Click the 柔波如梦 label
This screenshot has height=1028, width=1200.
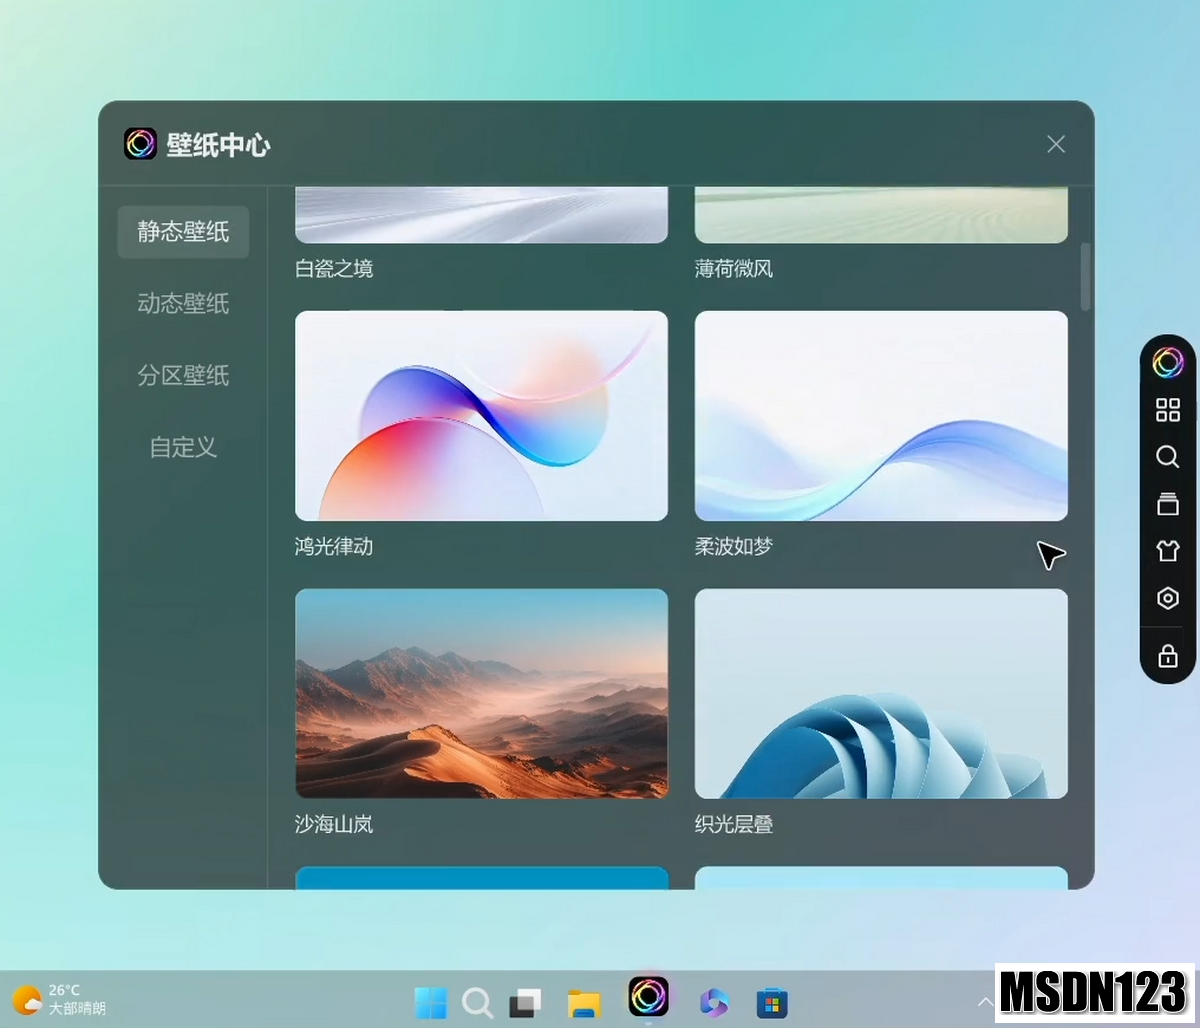pos(734,547)
